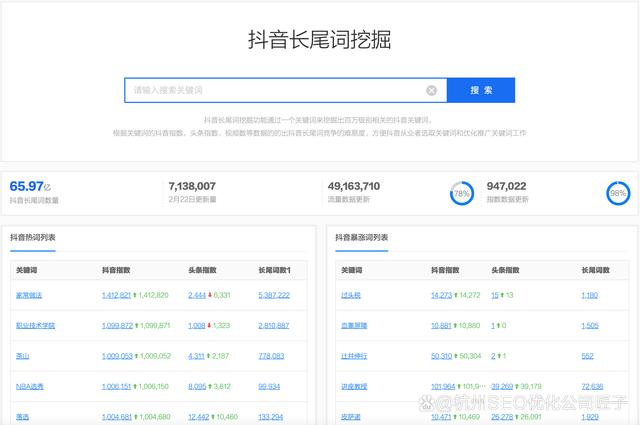Screen dimensions: 640x425
Task: Open long-tail count 99,934
Action: coord(269,386)
